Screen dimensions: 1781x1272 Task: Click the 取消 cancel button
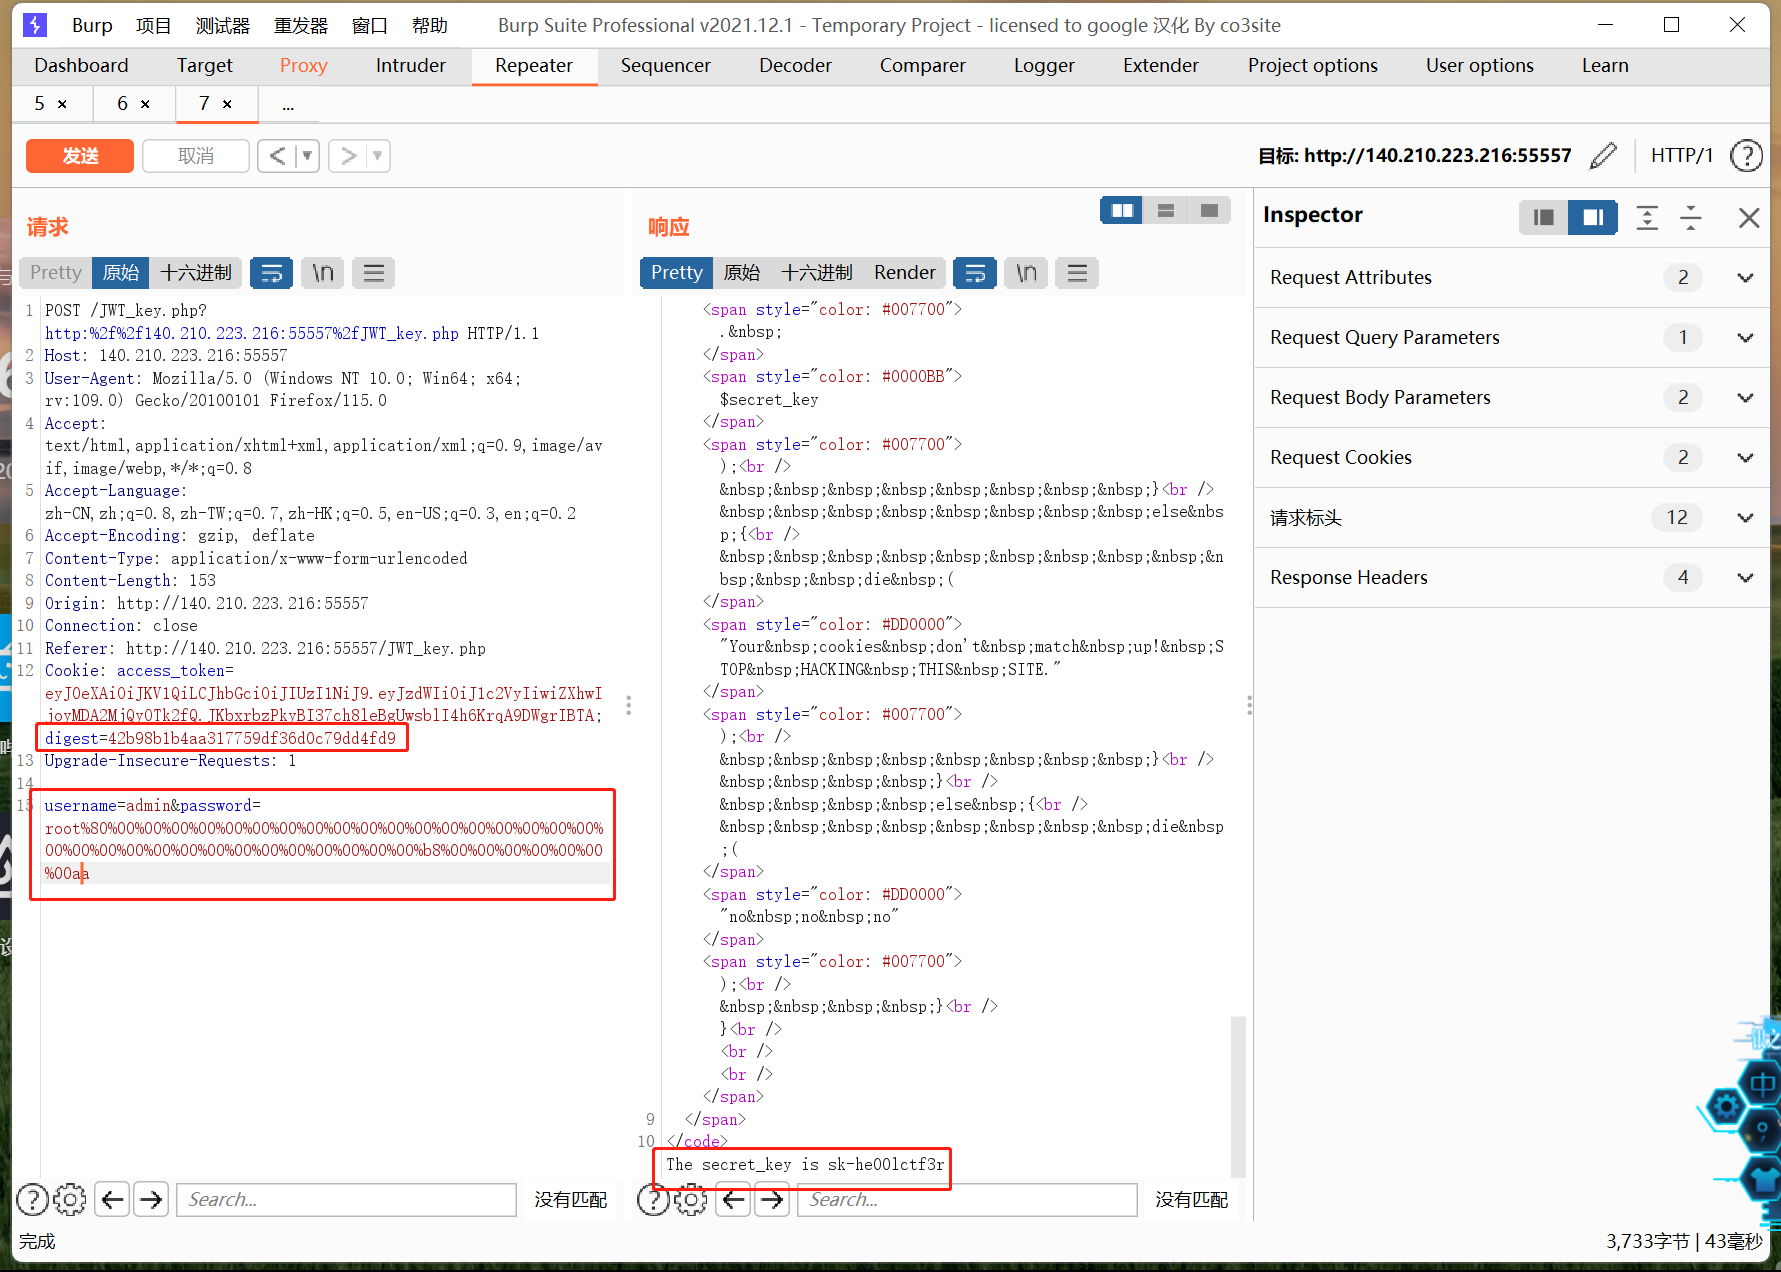tap(196, 156)
